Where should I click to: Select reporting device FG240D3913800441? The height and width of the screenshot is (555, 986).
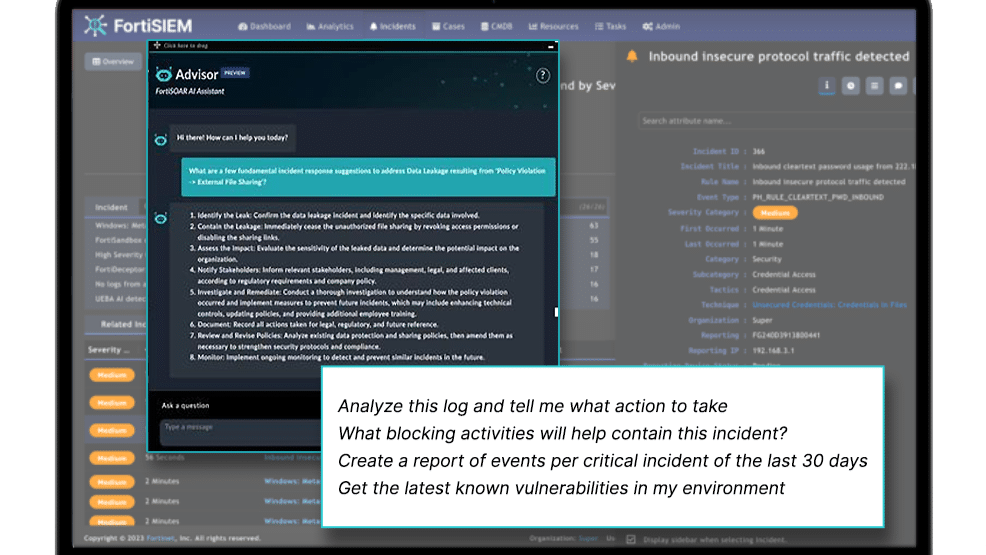786,336
